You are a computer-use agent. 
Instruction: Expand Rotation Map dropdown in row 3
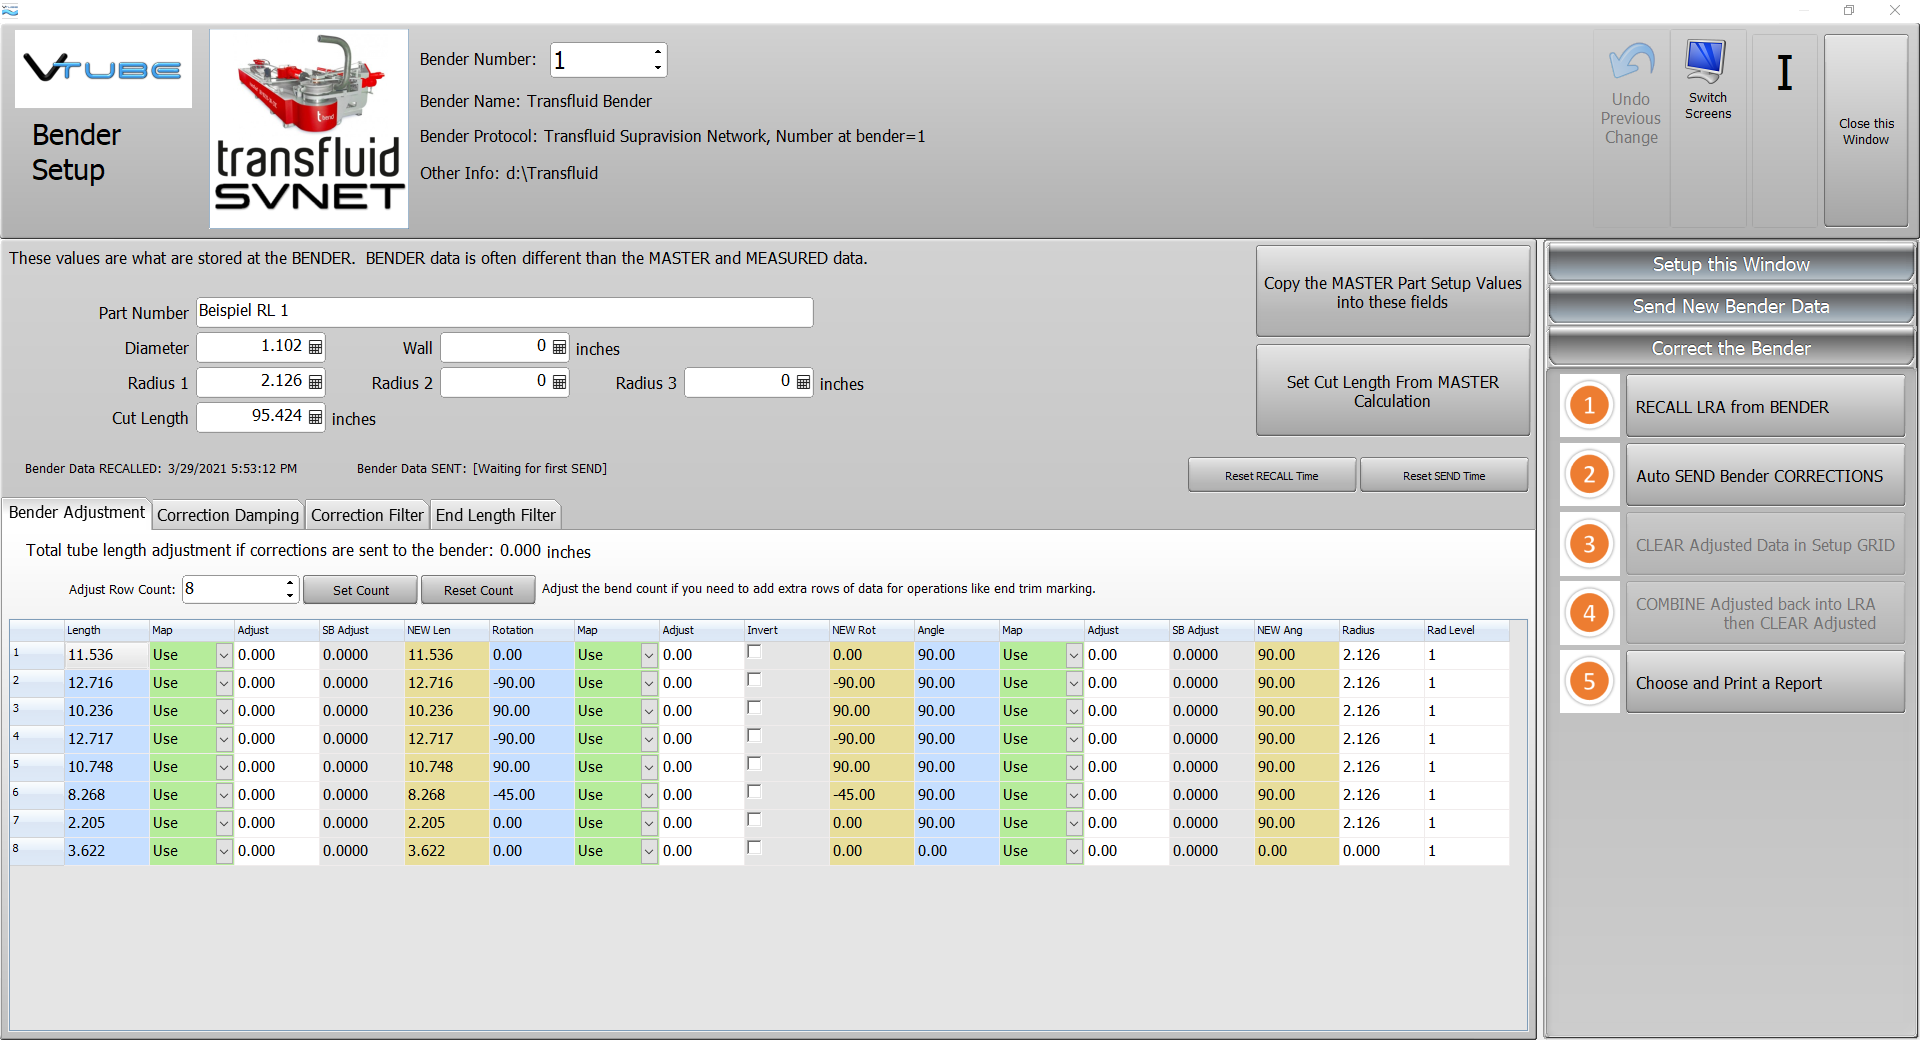pos(649,712)
